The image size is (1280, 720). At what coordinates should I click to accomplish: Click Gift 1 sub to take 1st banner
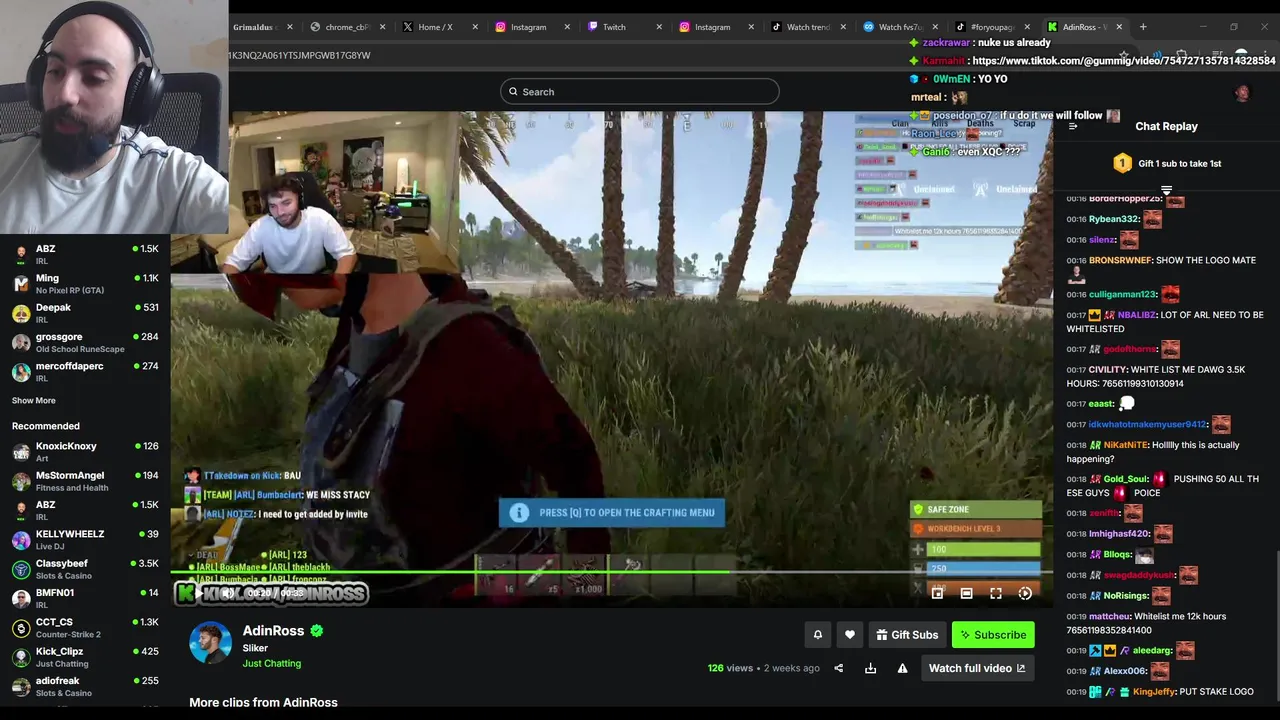click(x=1166, y=163)
